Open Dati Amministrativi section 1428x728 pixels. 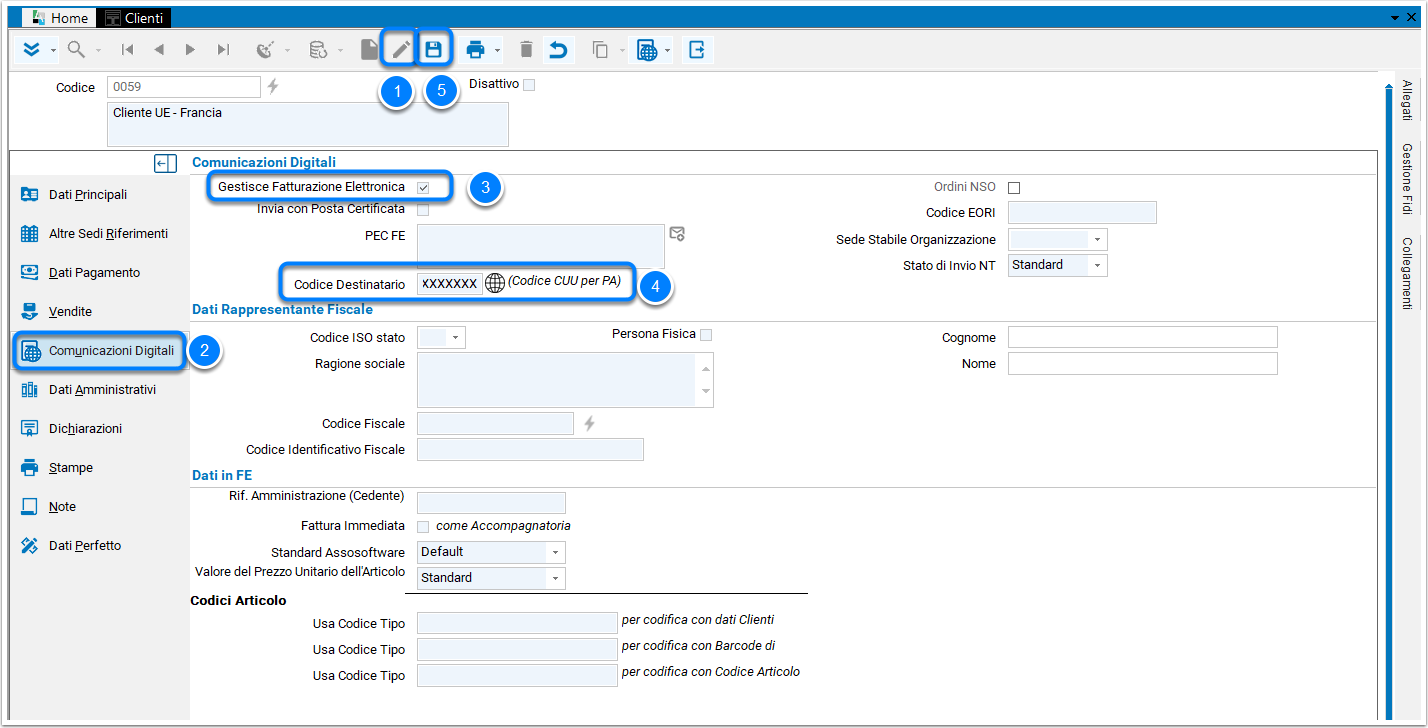pos(98,390)
